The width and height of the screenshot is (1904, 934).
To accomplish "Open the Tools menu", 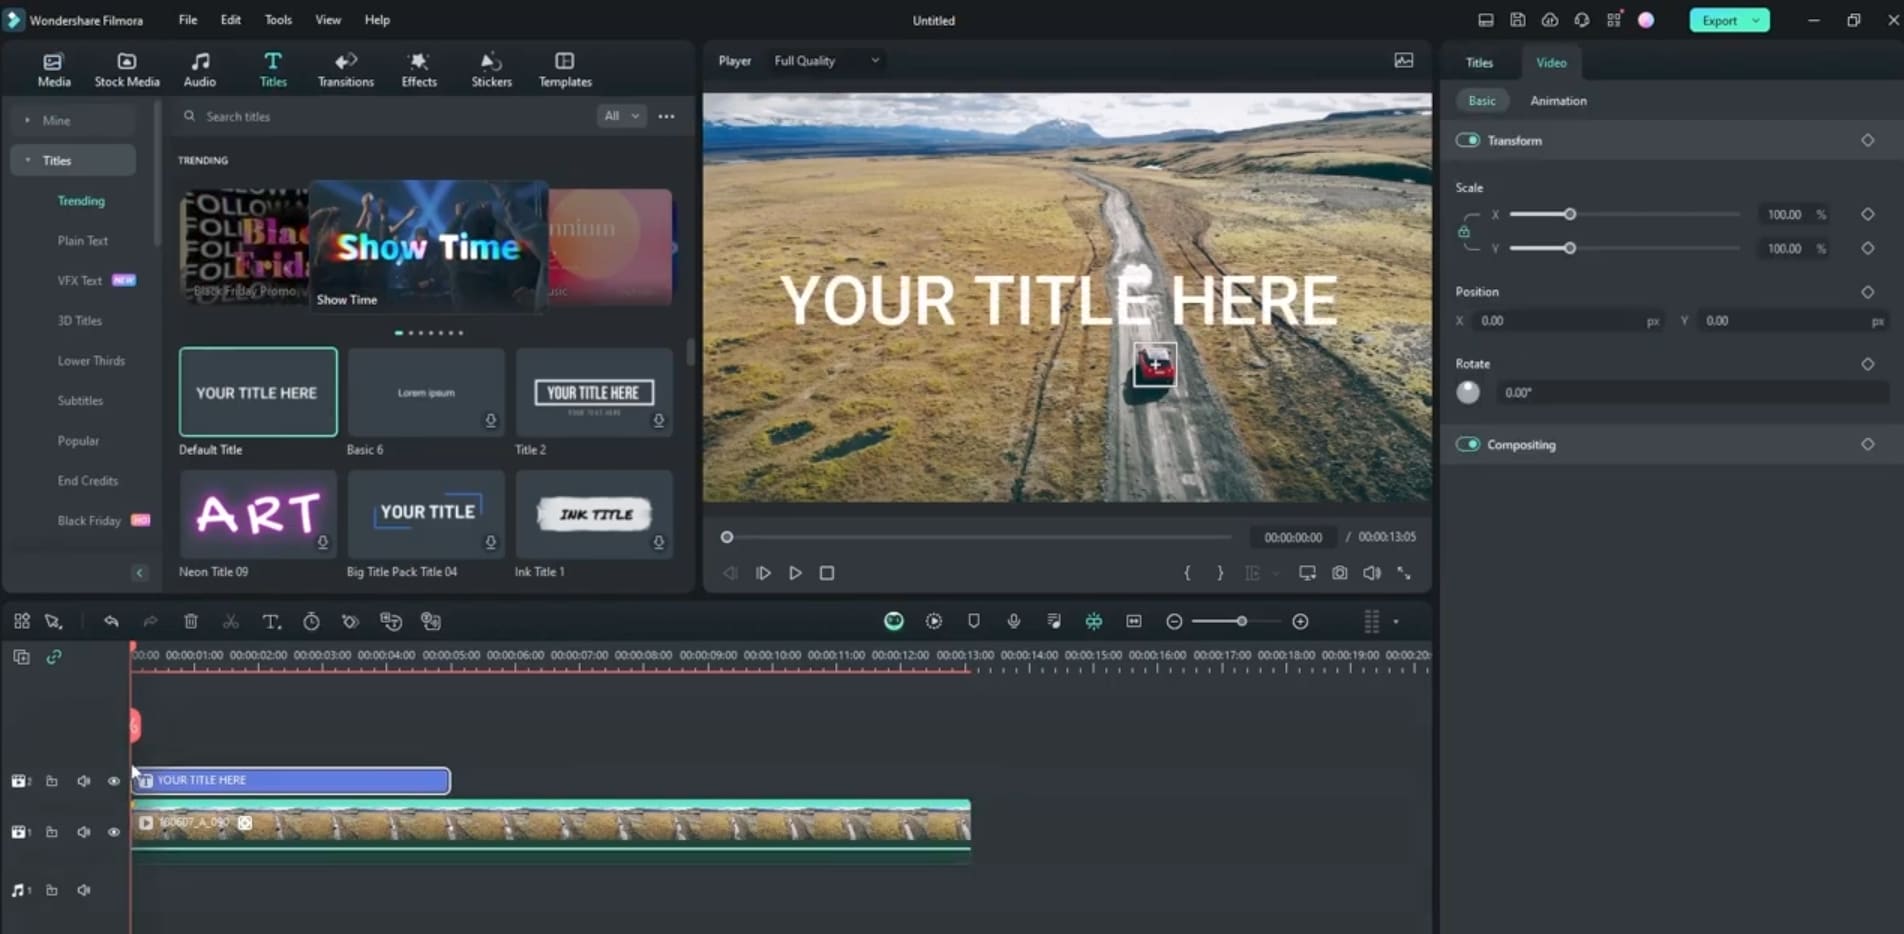I will click(x=278, y=20).
